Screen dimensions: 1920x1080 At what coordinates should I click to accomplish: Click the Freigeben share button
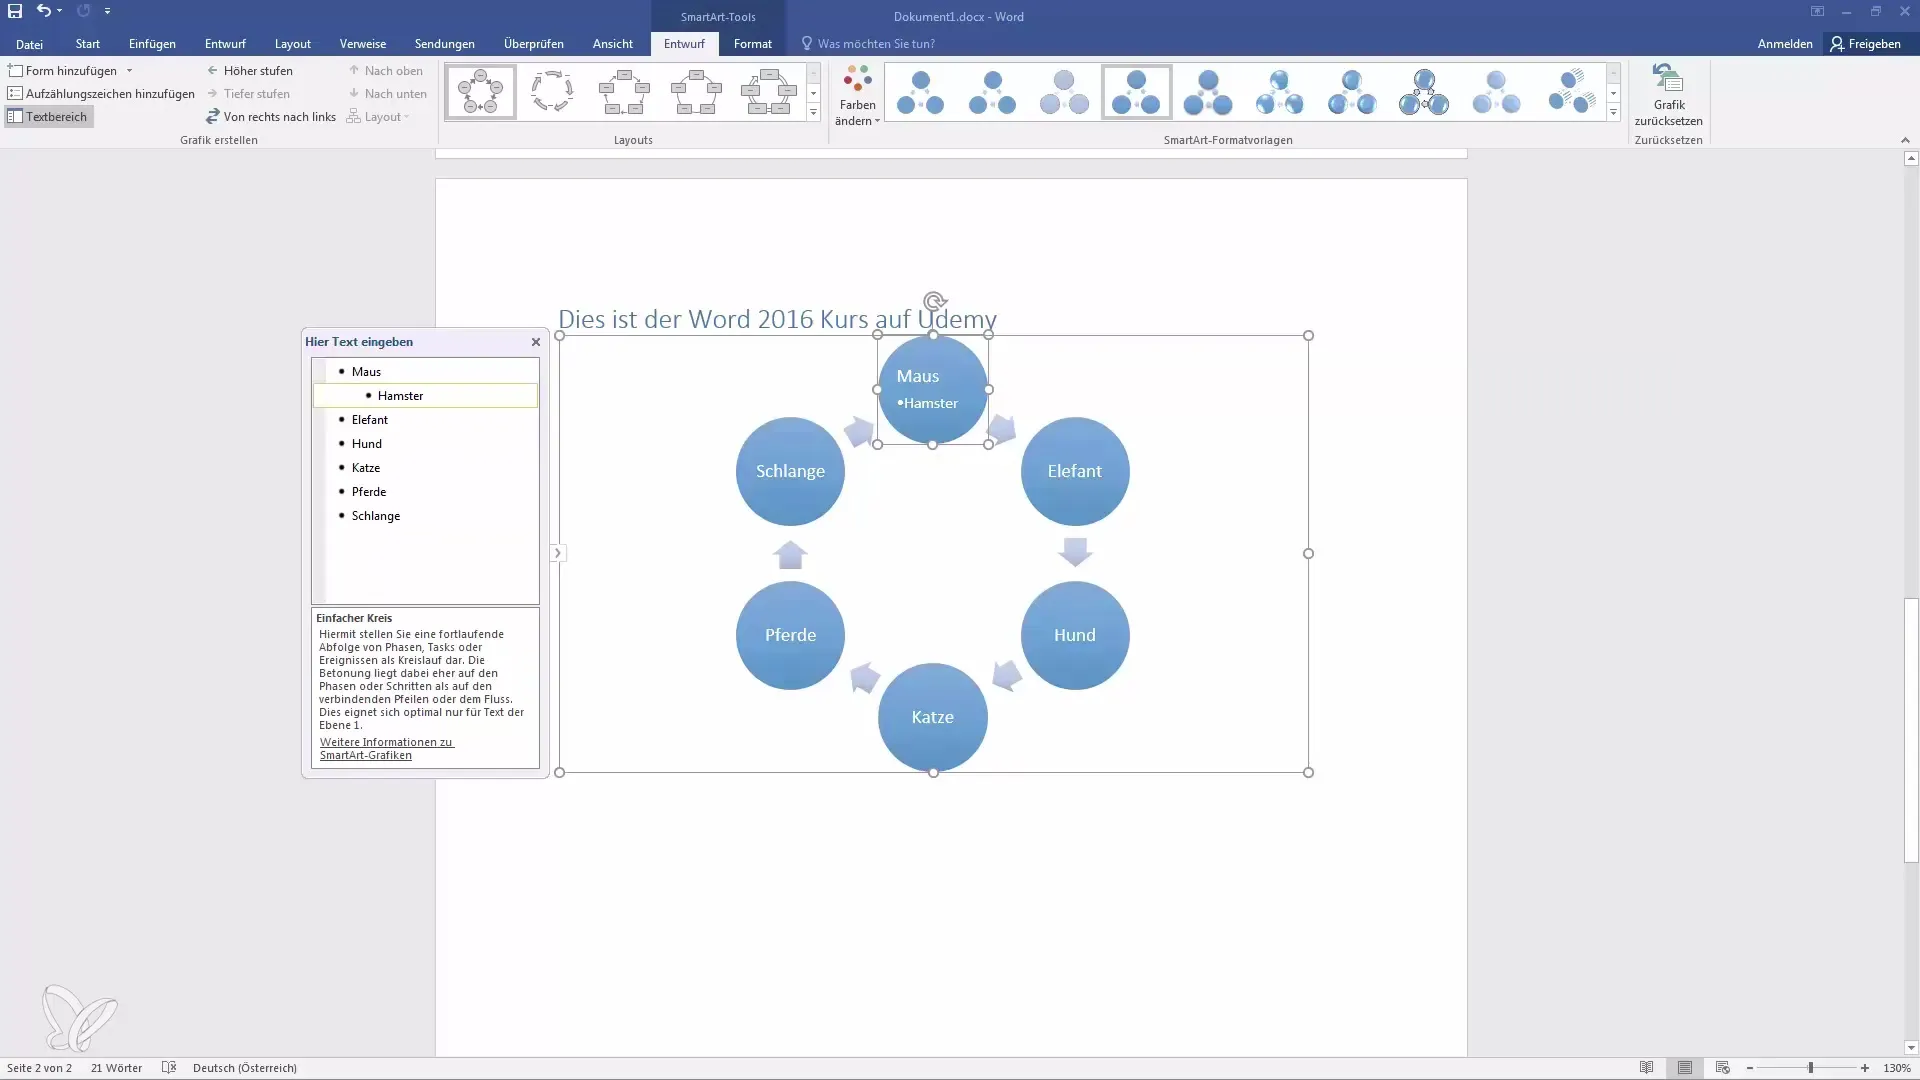coord(1866,44)
